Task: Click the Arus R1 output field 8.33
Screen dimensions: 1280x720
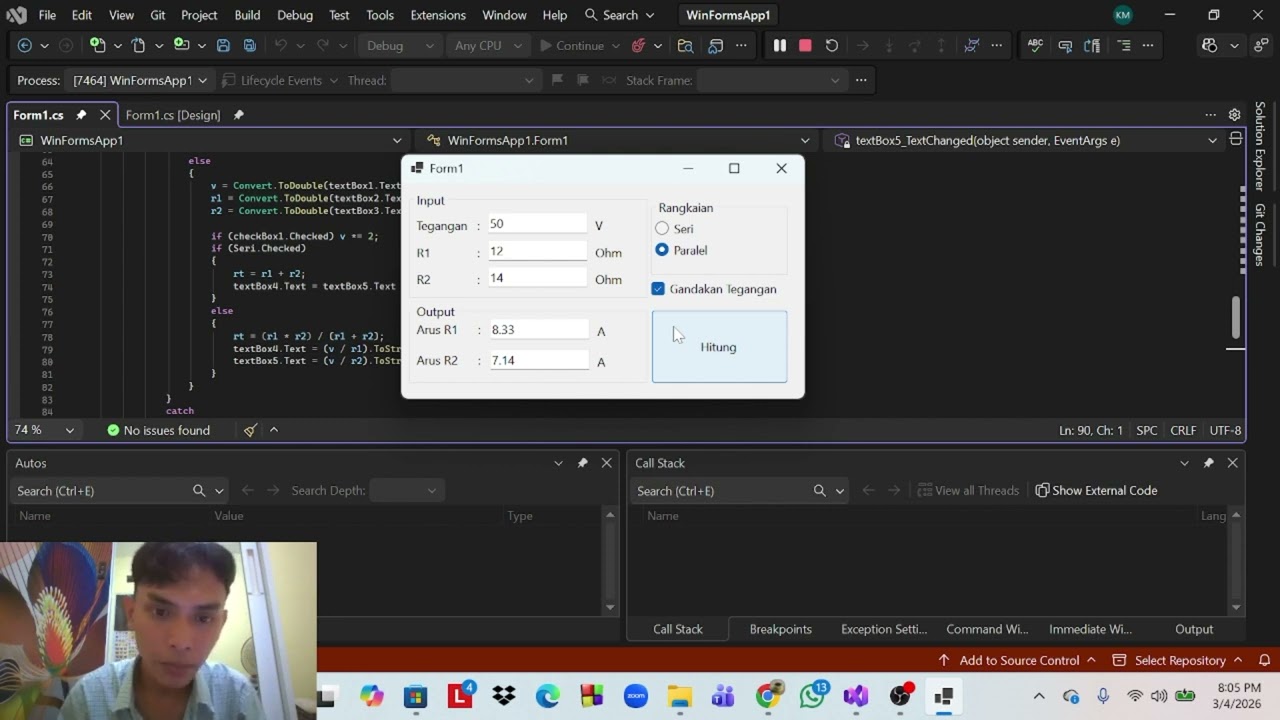Action: click(538, 330)
